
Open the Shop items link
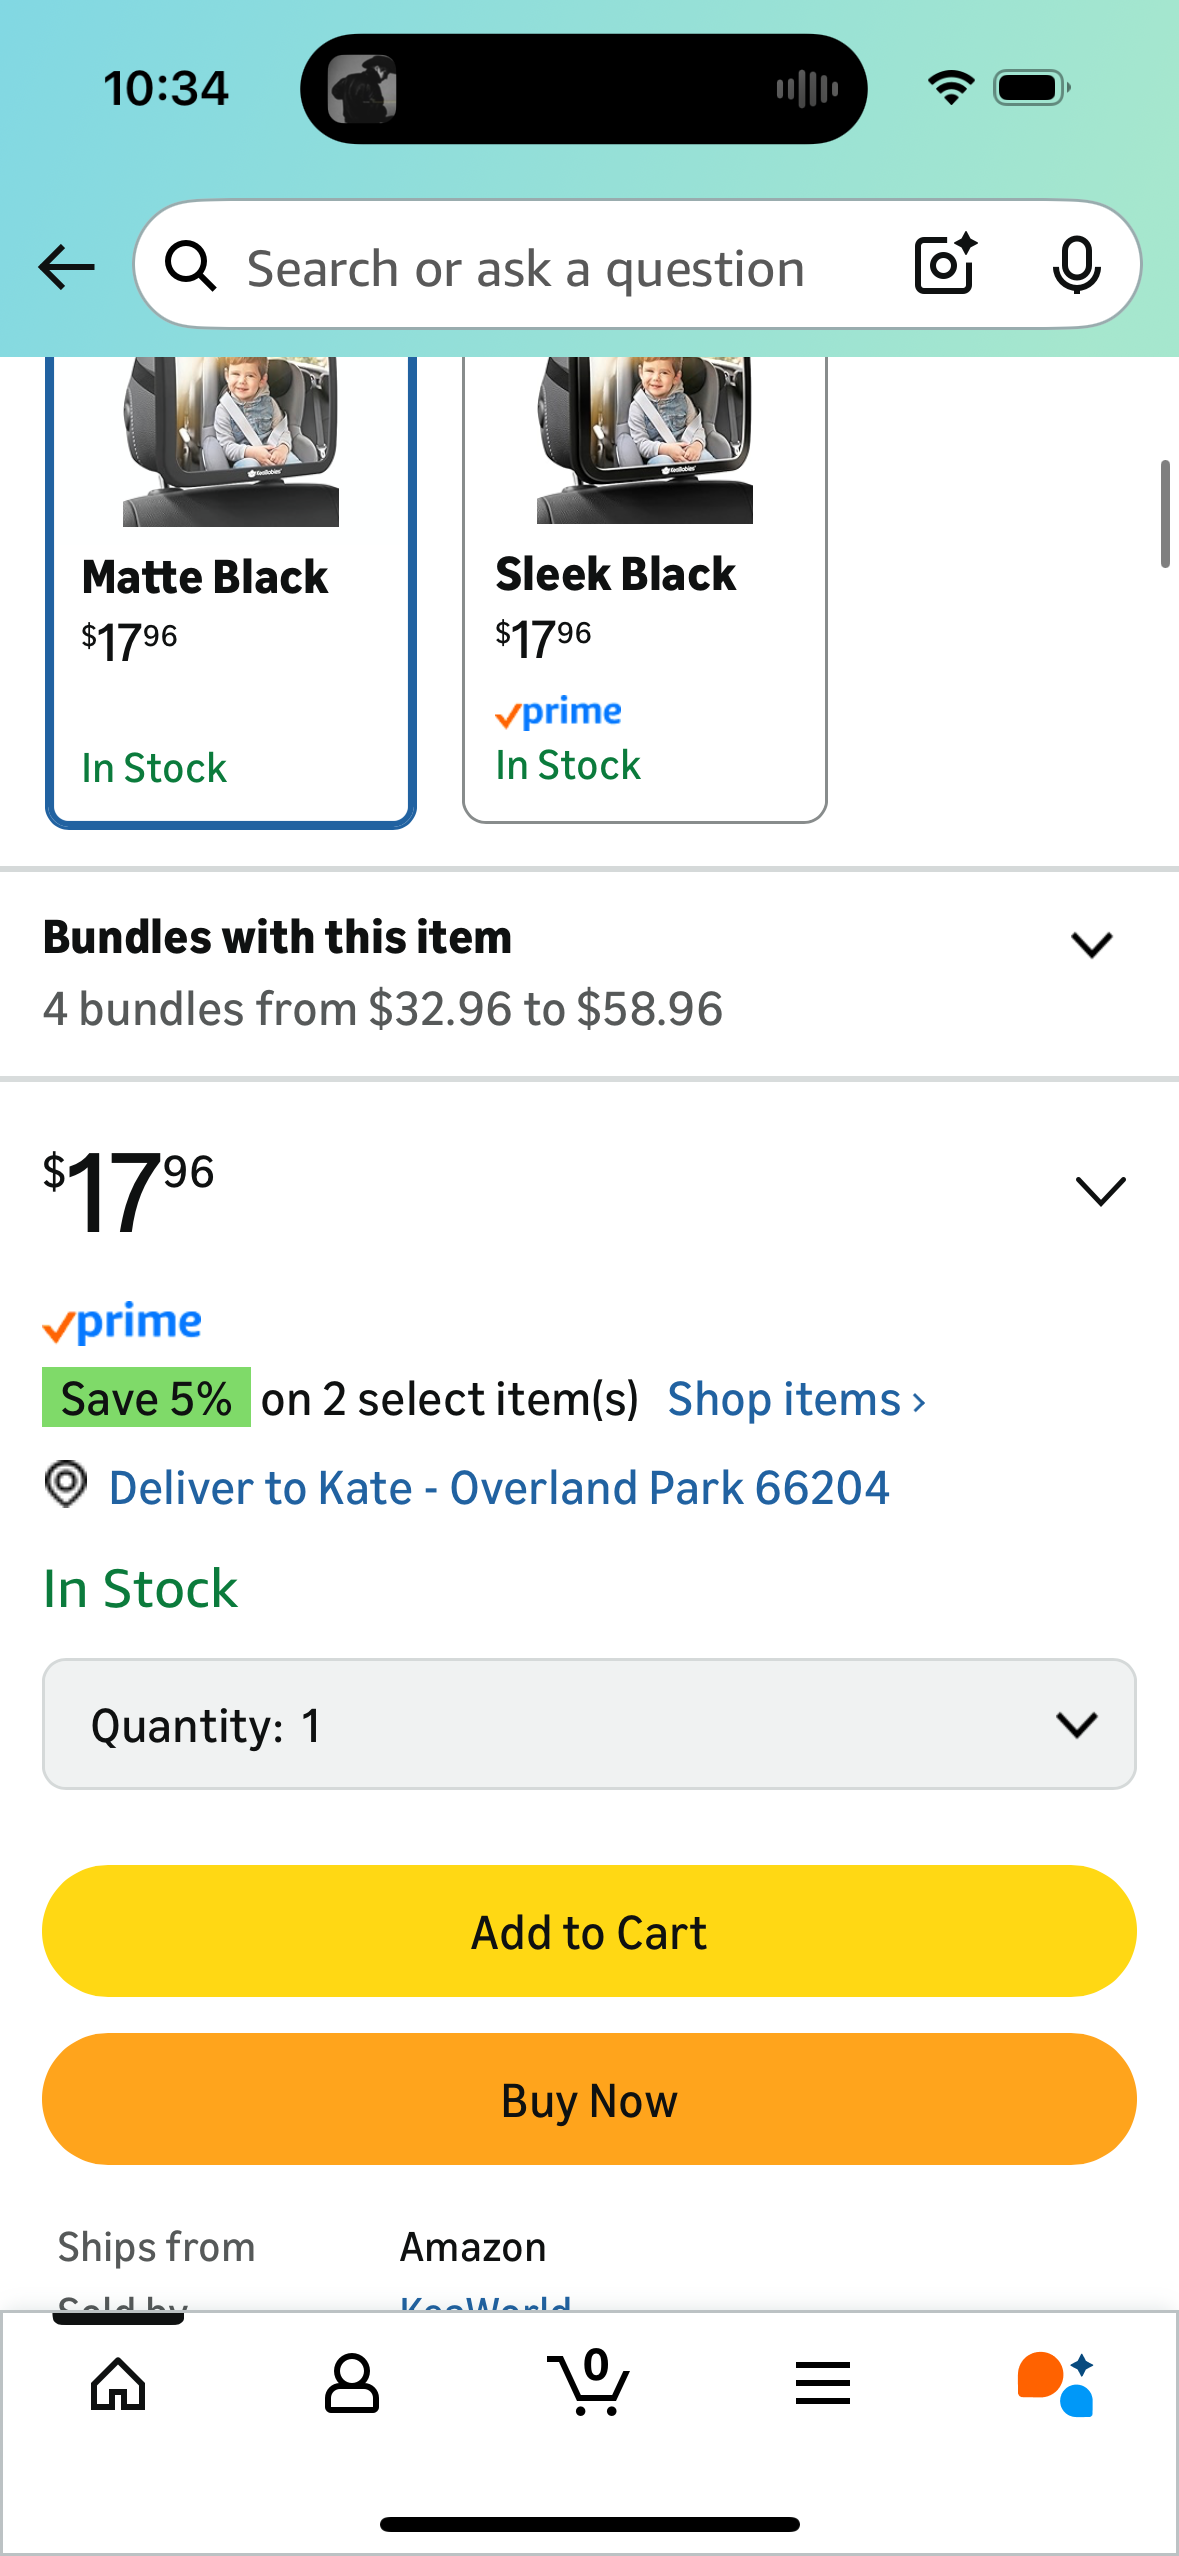(x=796, y=1400)
